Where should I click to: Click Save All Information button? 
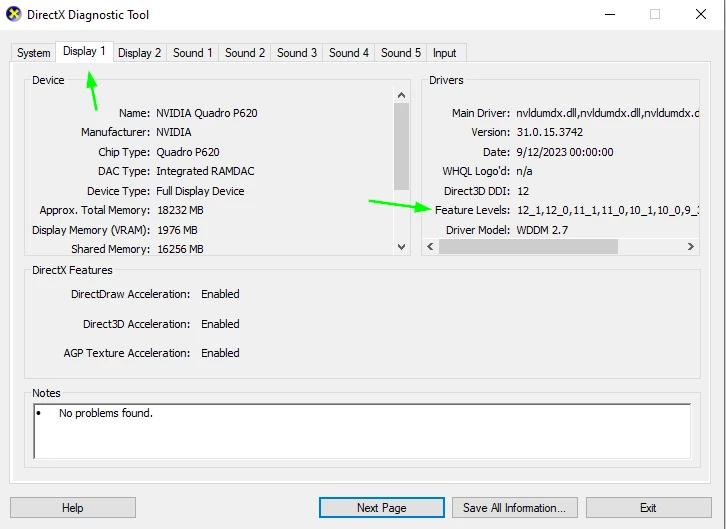(514, 508)
